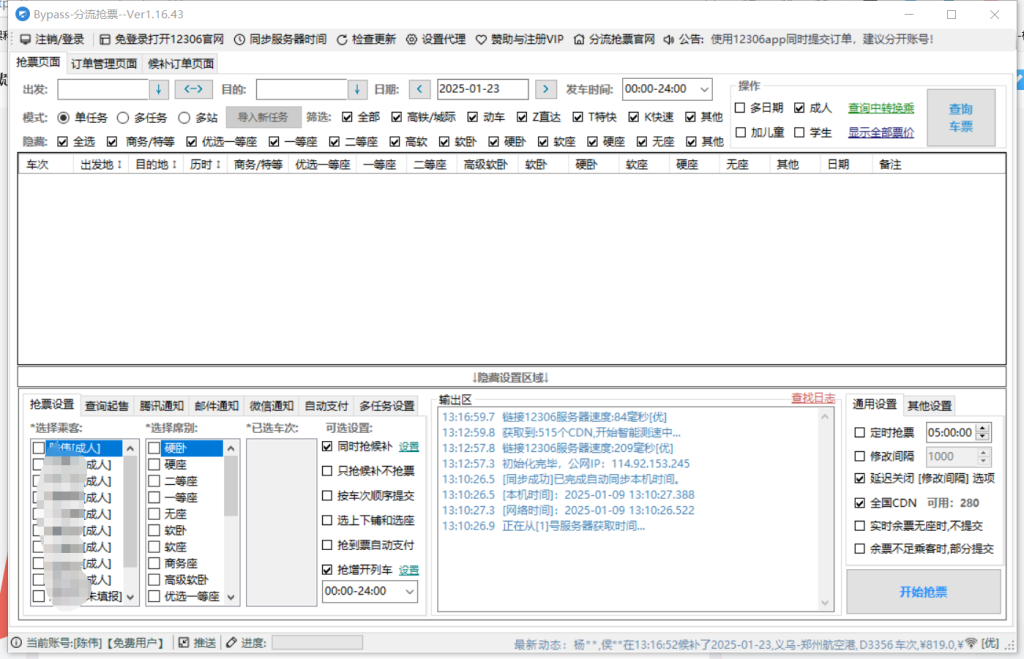This screenshot has width=1024, height=659.
Task: Enable 只抢候补不抢票 checkbox
Action: [x=327, y=471]
